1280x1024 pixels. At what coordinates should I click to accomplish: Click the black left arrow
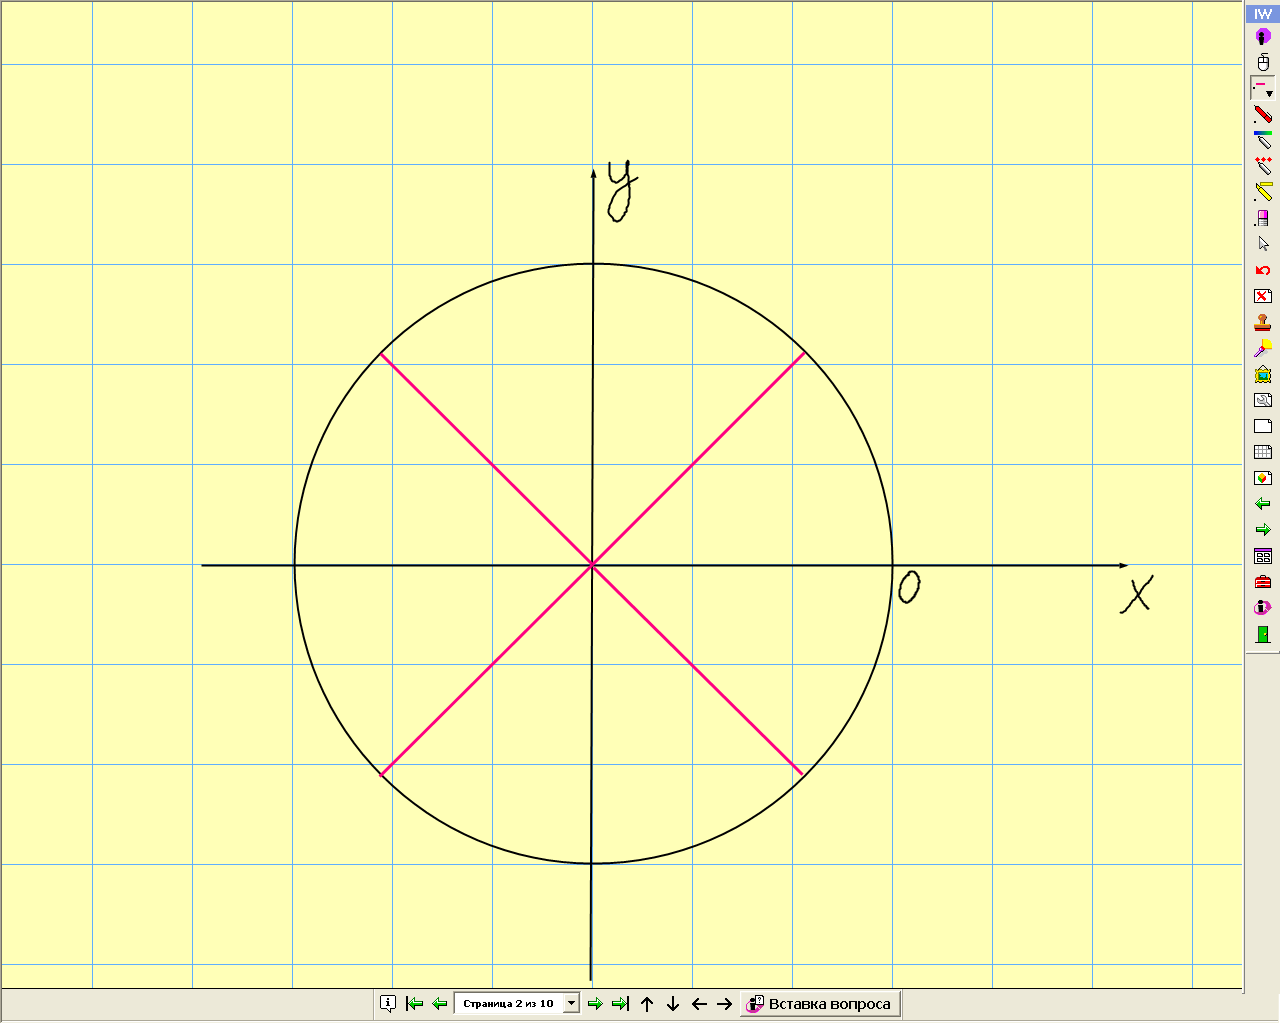point(699,1003)
